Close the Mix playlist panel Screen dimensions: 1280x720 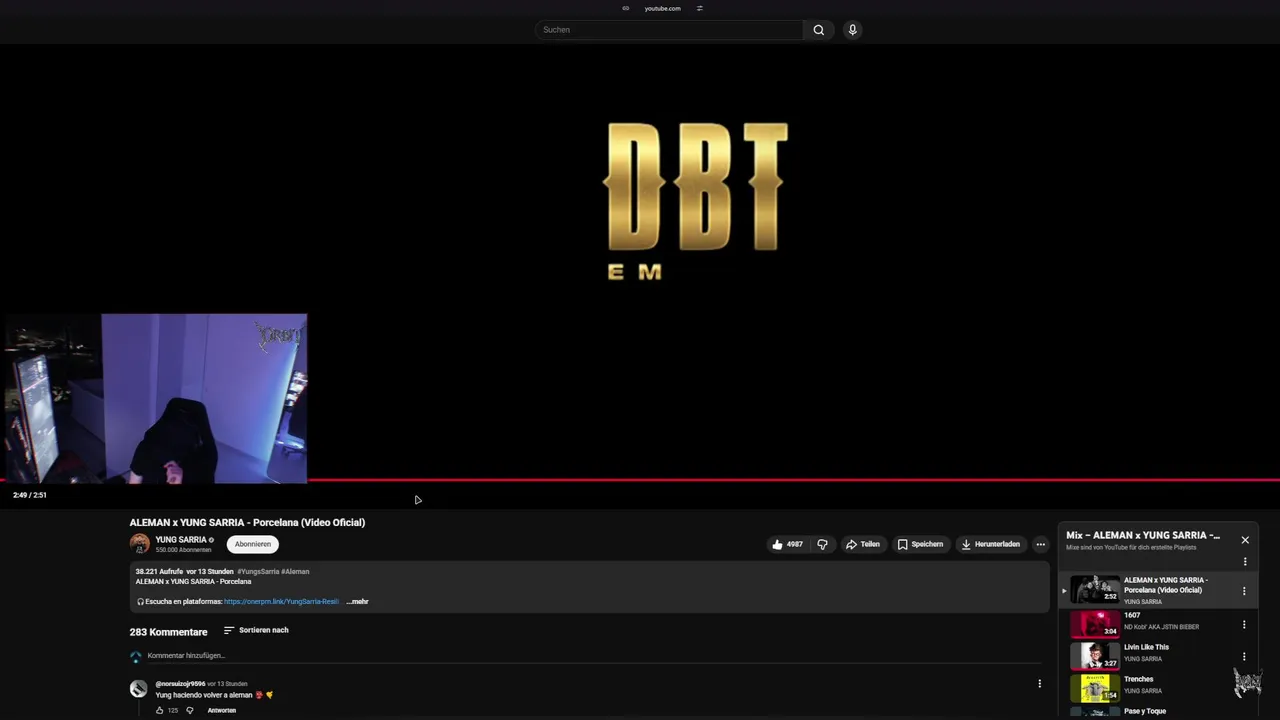(x=1245, y=540)
